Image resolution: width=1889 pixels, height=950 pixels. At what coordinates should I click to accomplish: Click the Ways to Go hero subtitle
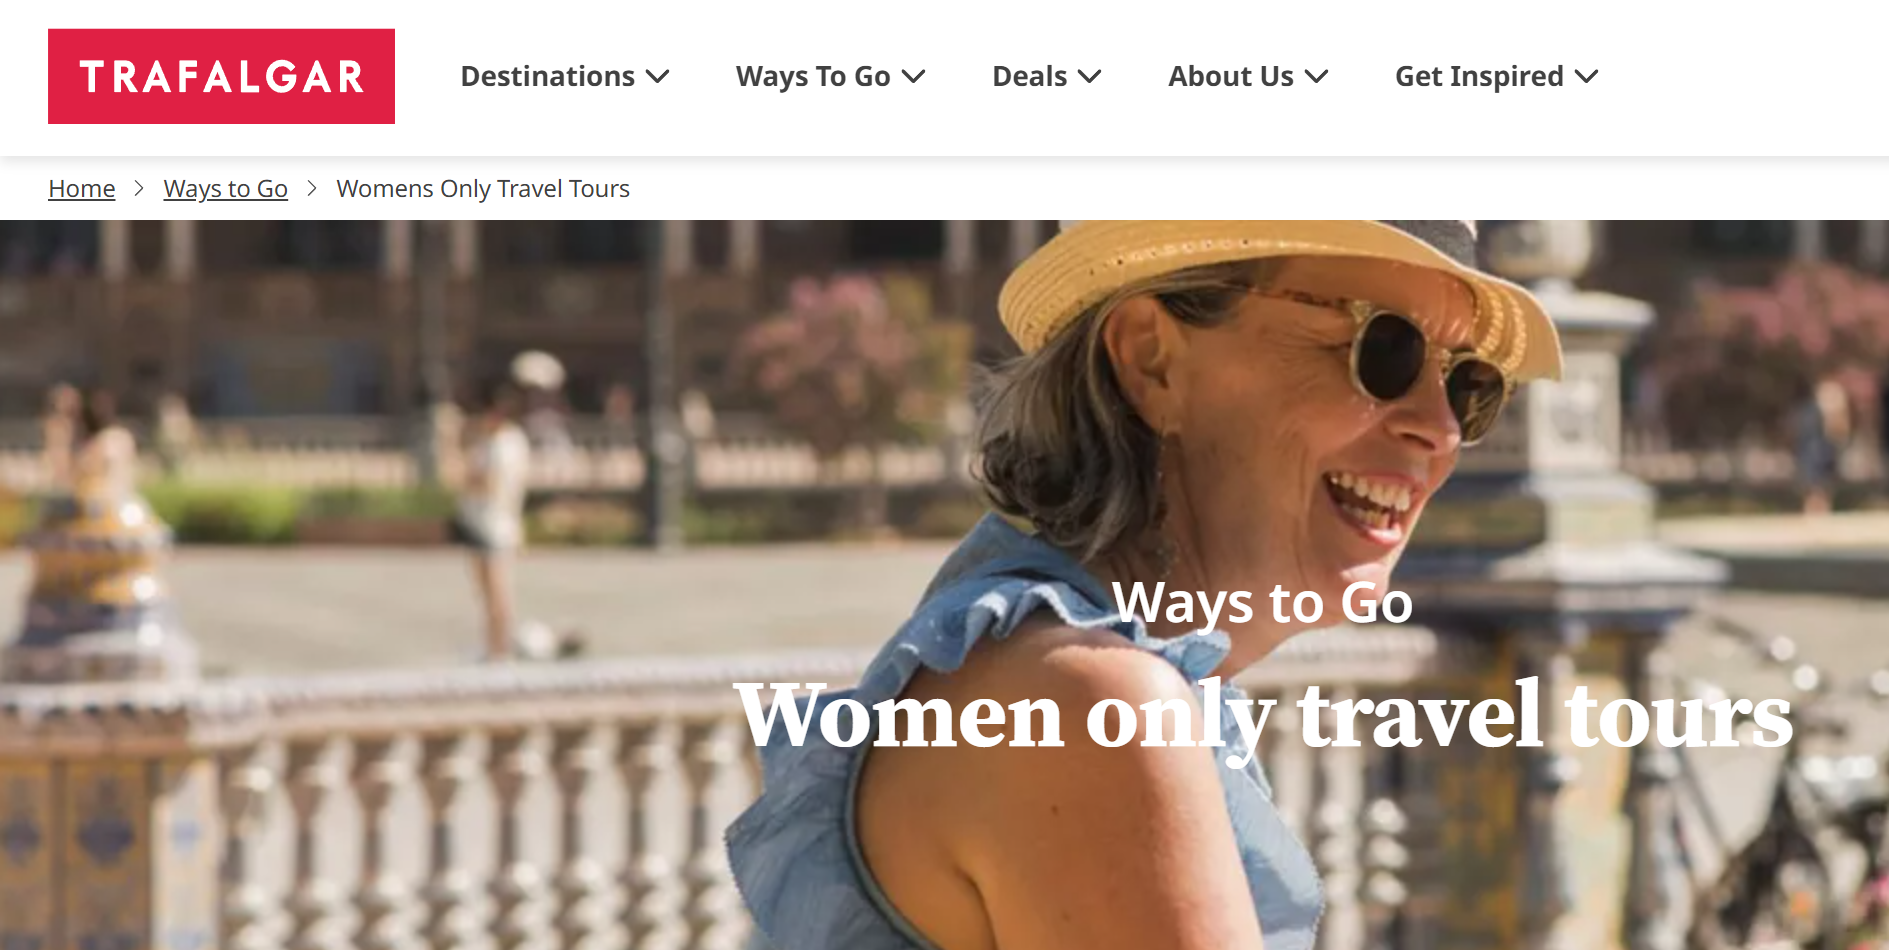tap(1262, 602)
